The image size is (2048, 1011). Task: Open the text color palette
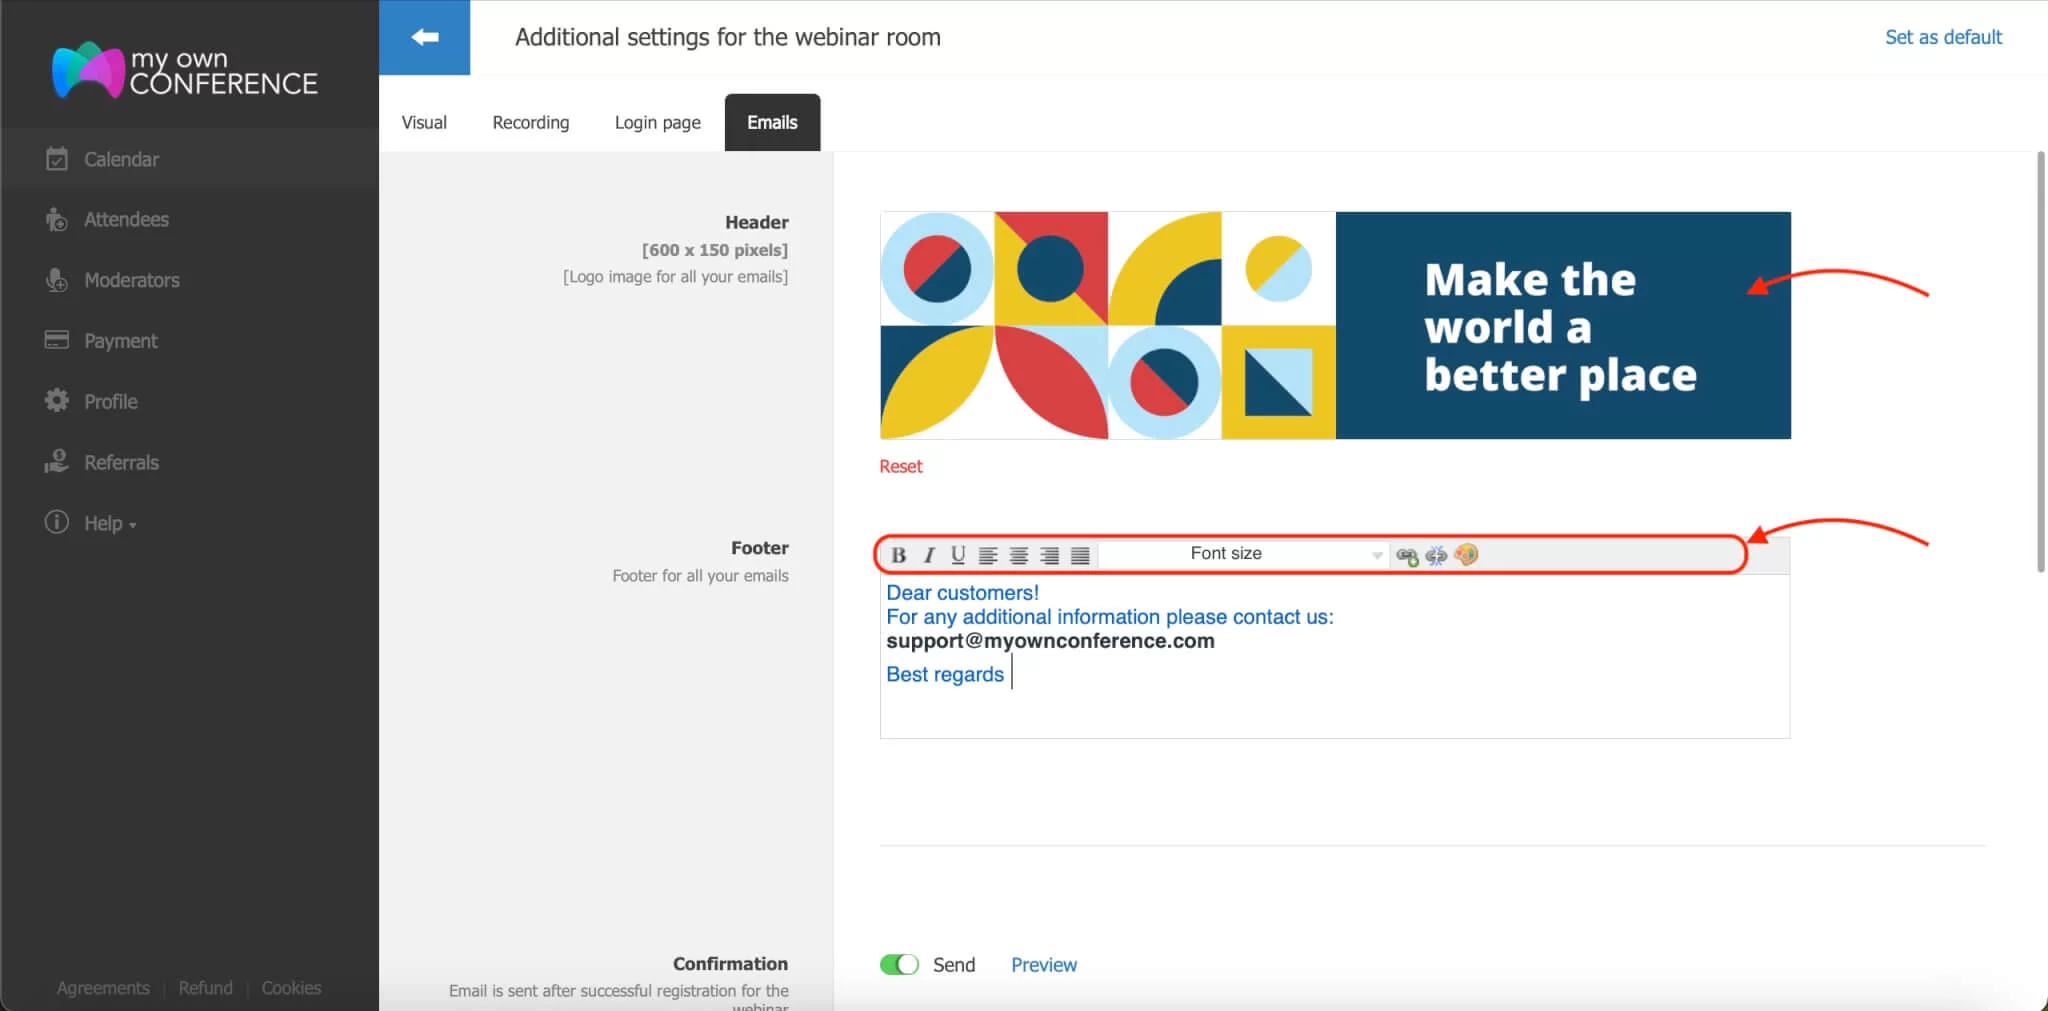1466,554
